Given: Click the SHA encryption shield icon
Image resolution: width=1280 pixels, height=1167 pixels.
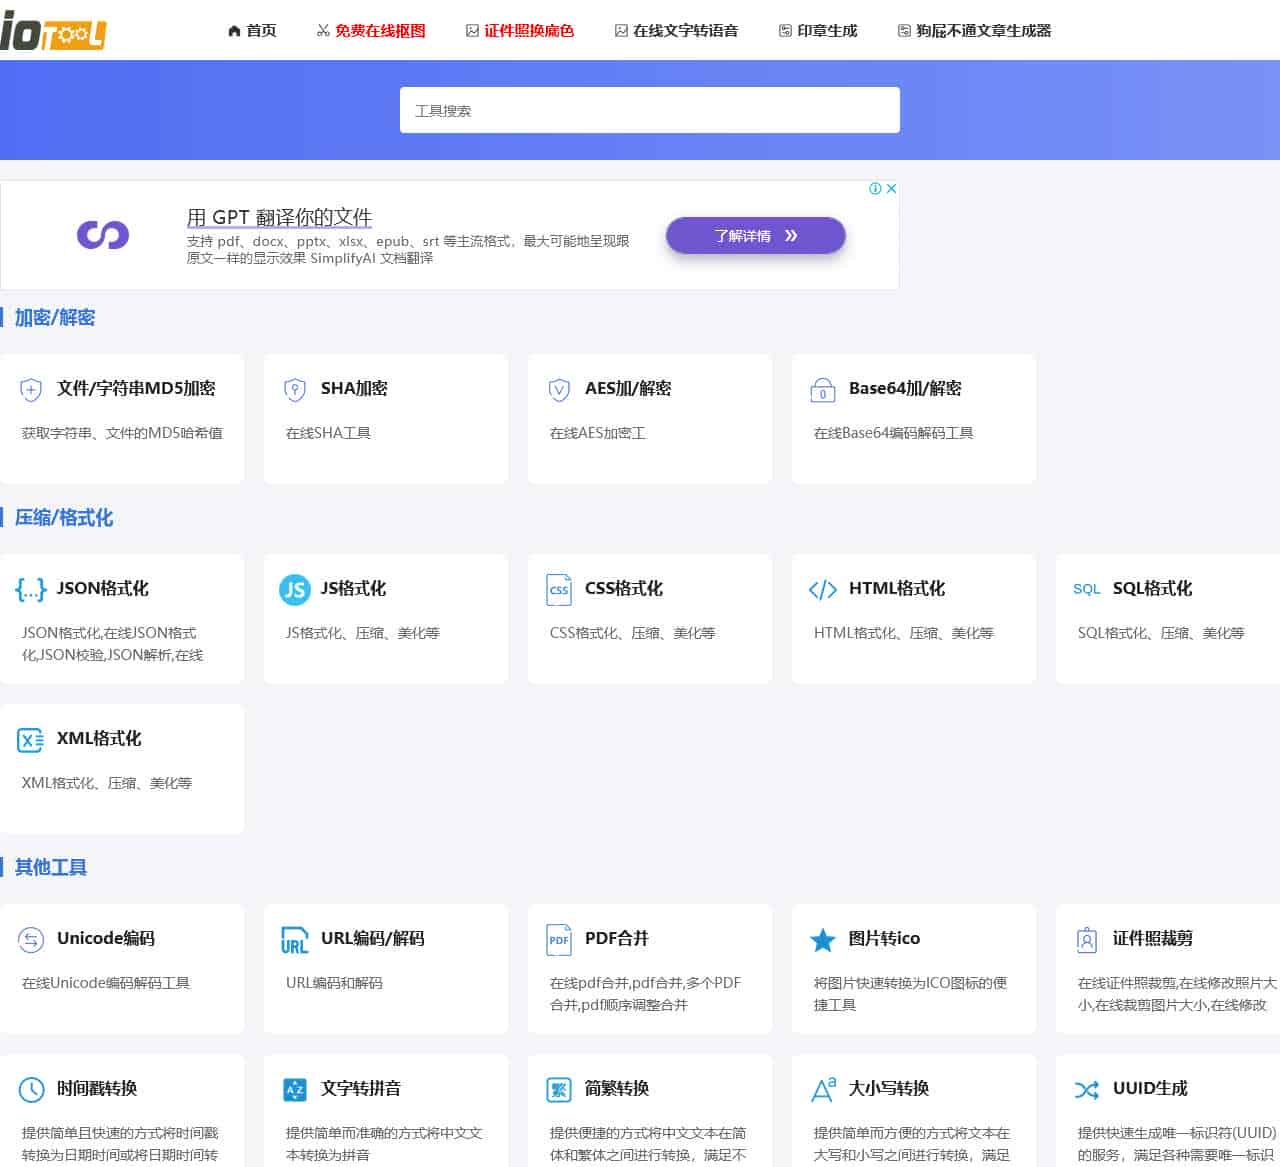Looking at the screenshot, I should [x=295, y=390].
